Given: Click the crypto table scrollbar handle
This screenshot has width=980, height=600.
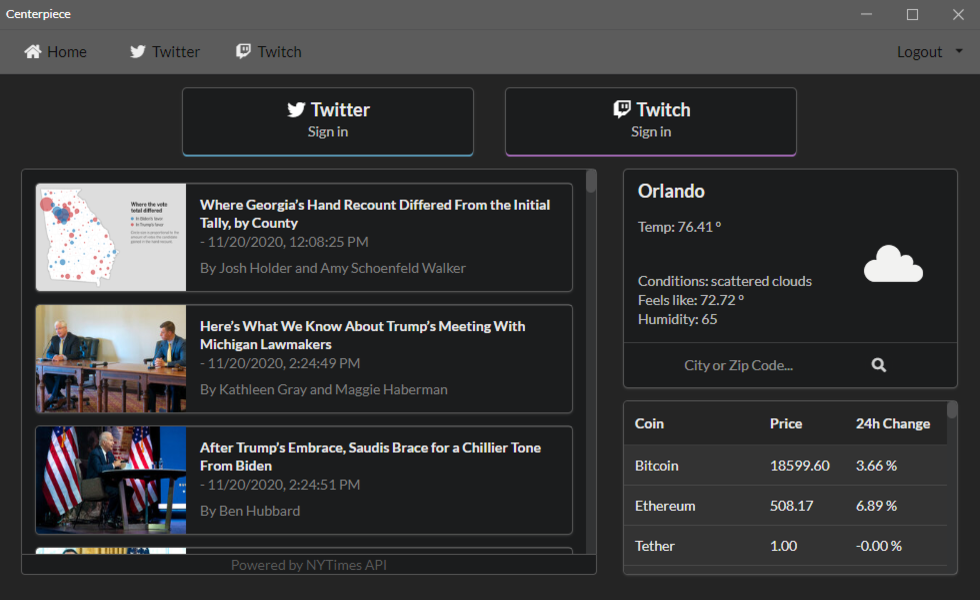Looking at the screenshot, I should point(952,410).
